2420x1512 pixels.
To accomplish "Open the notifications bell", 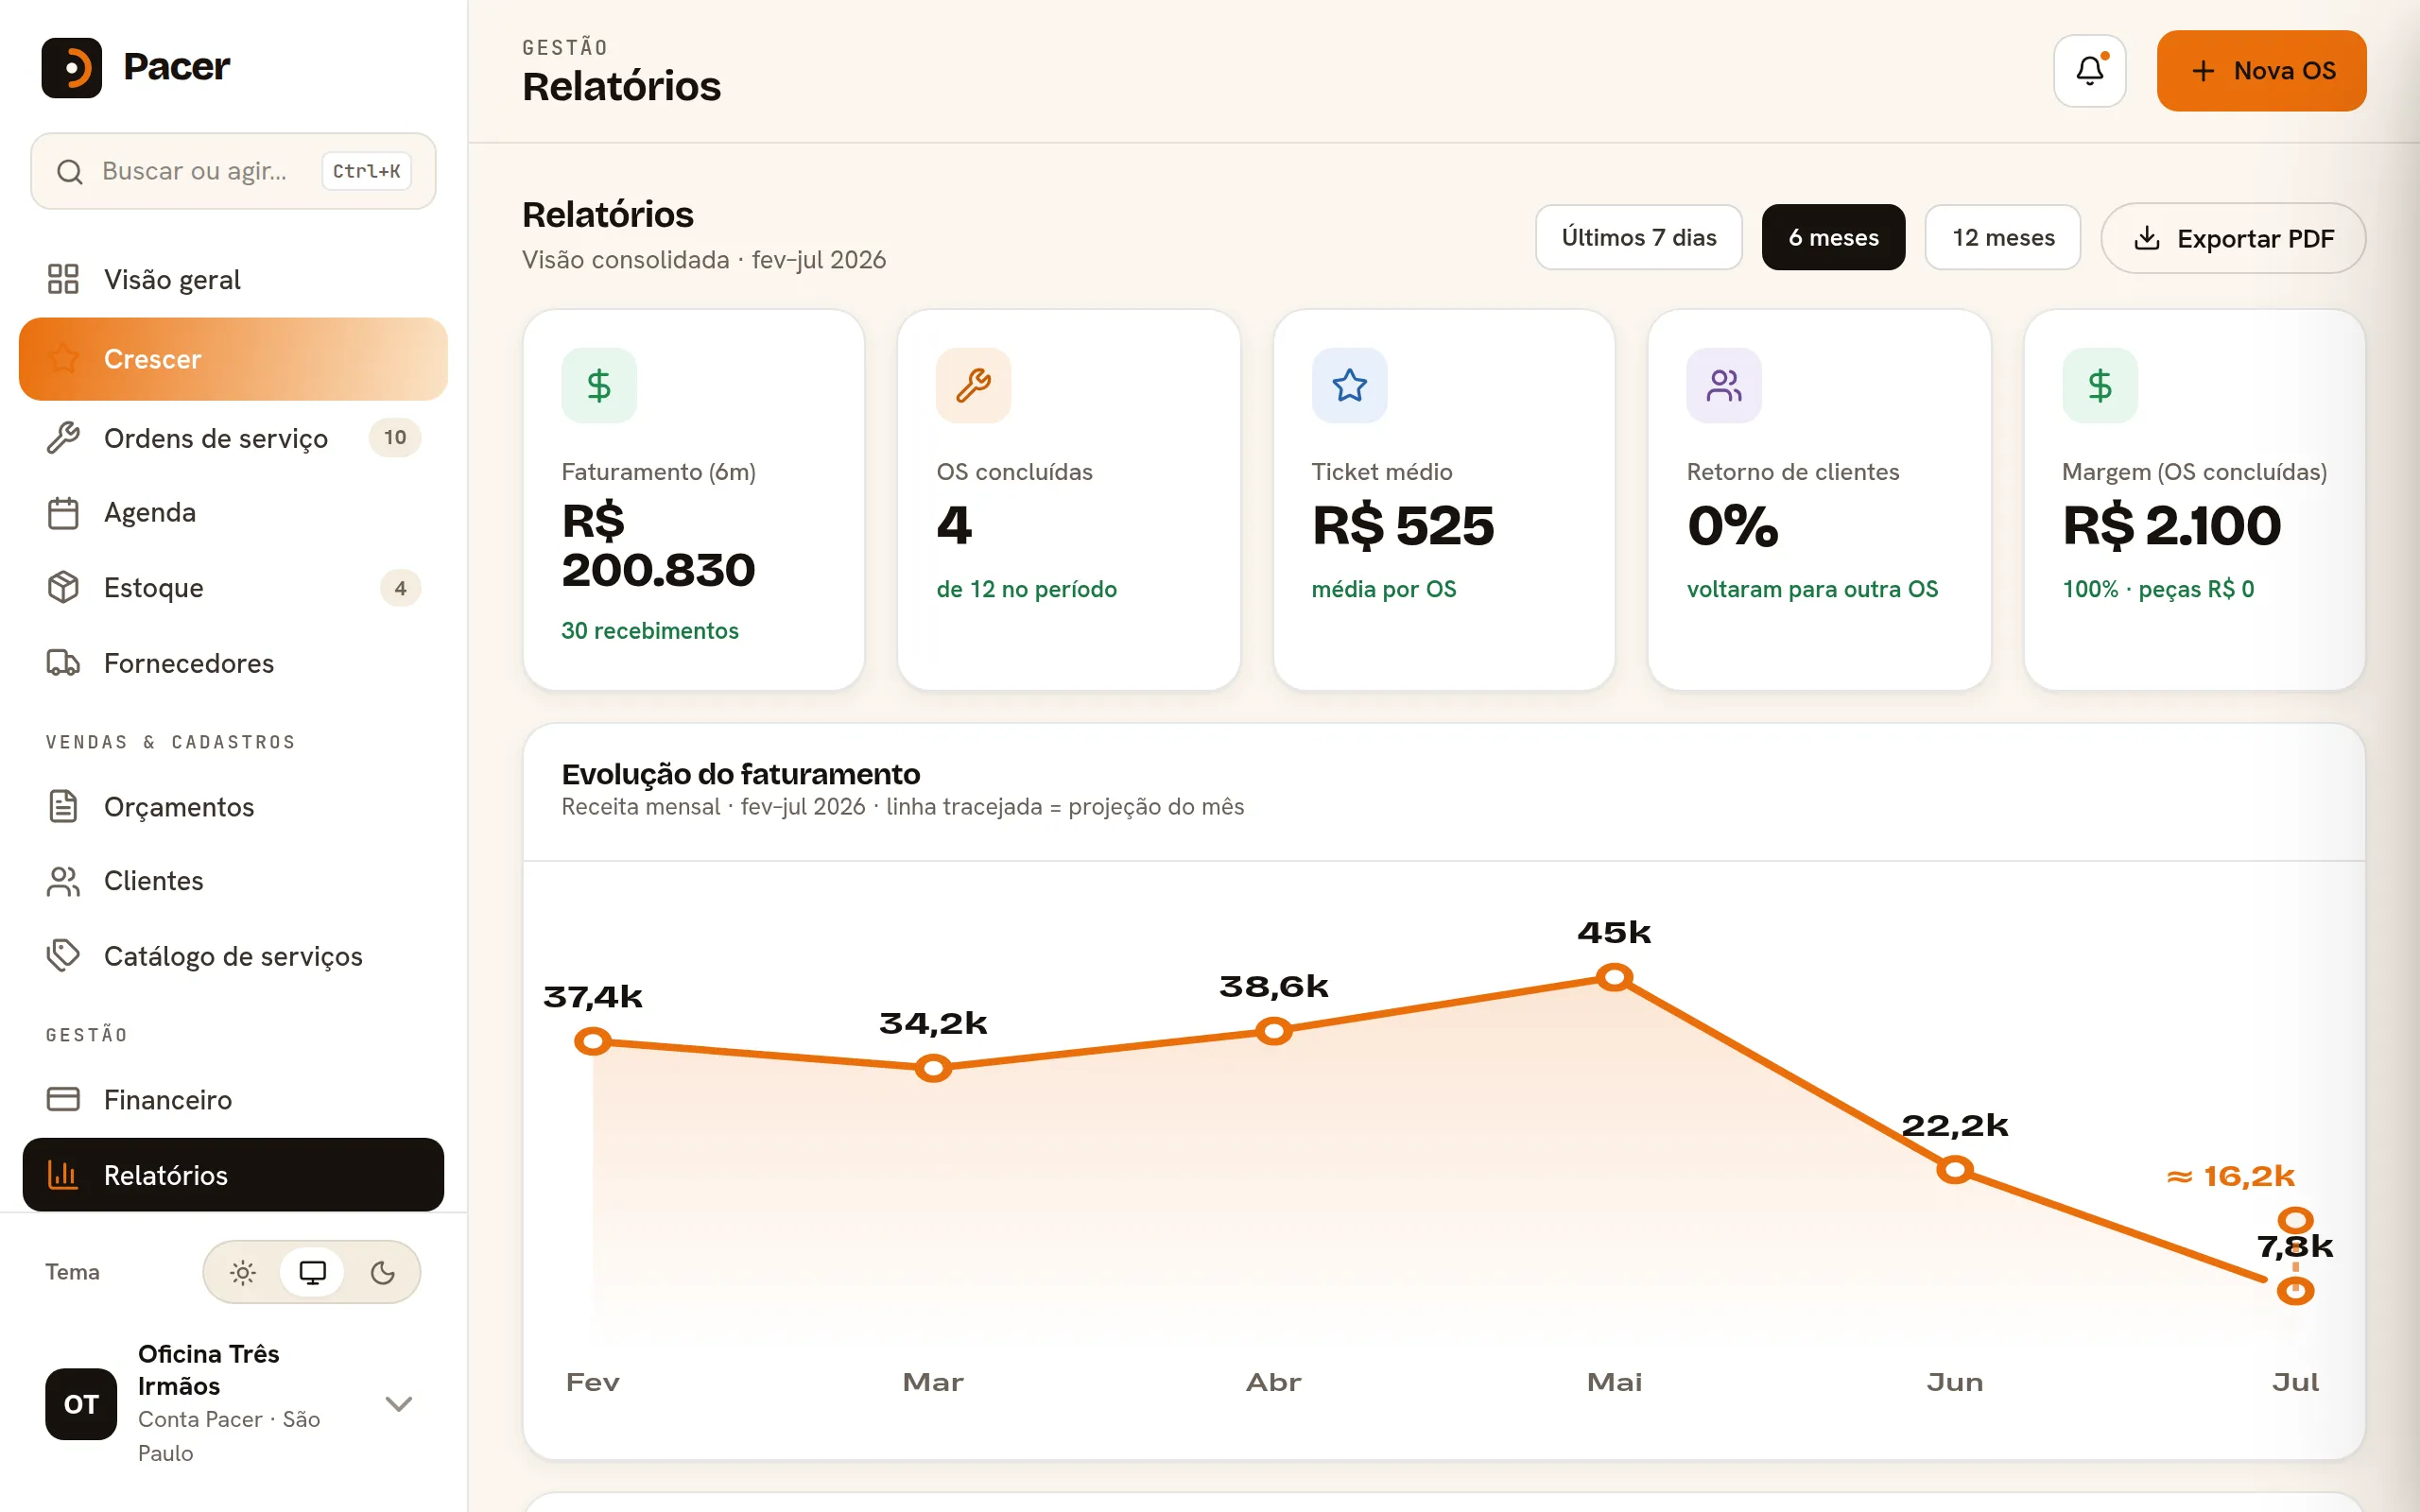I will (2089, 70).
